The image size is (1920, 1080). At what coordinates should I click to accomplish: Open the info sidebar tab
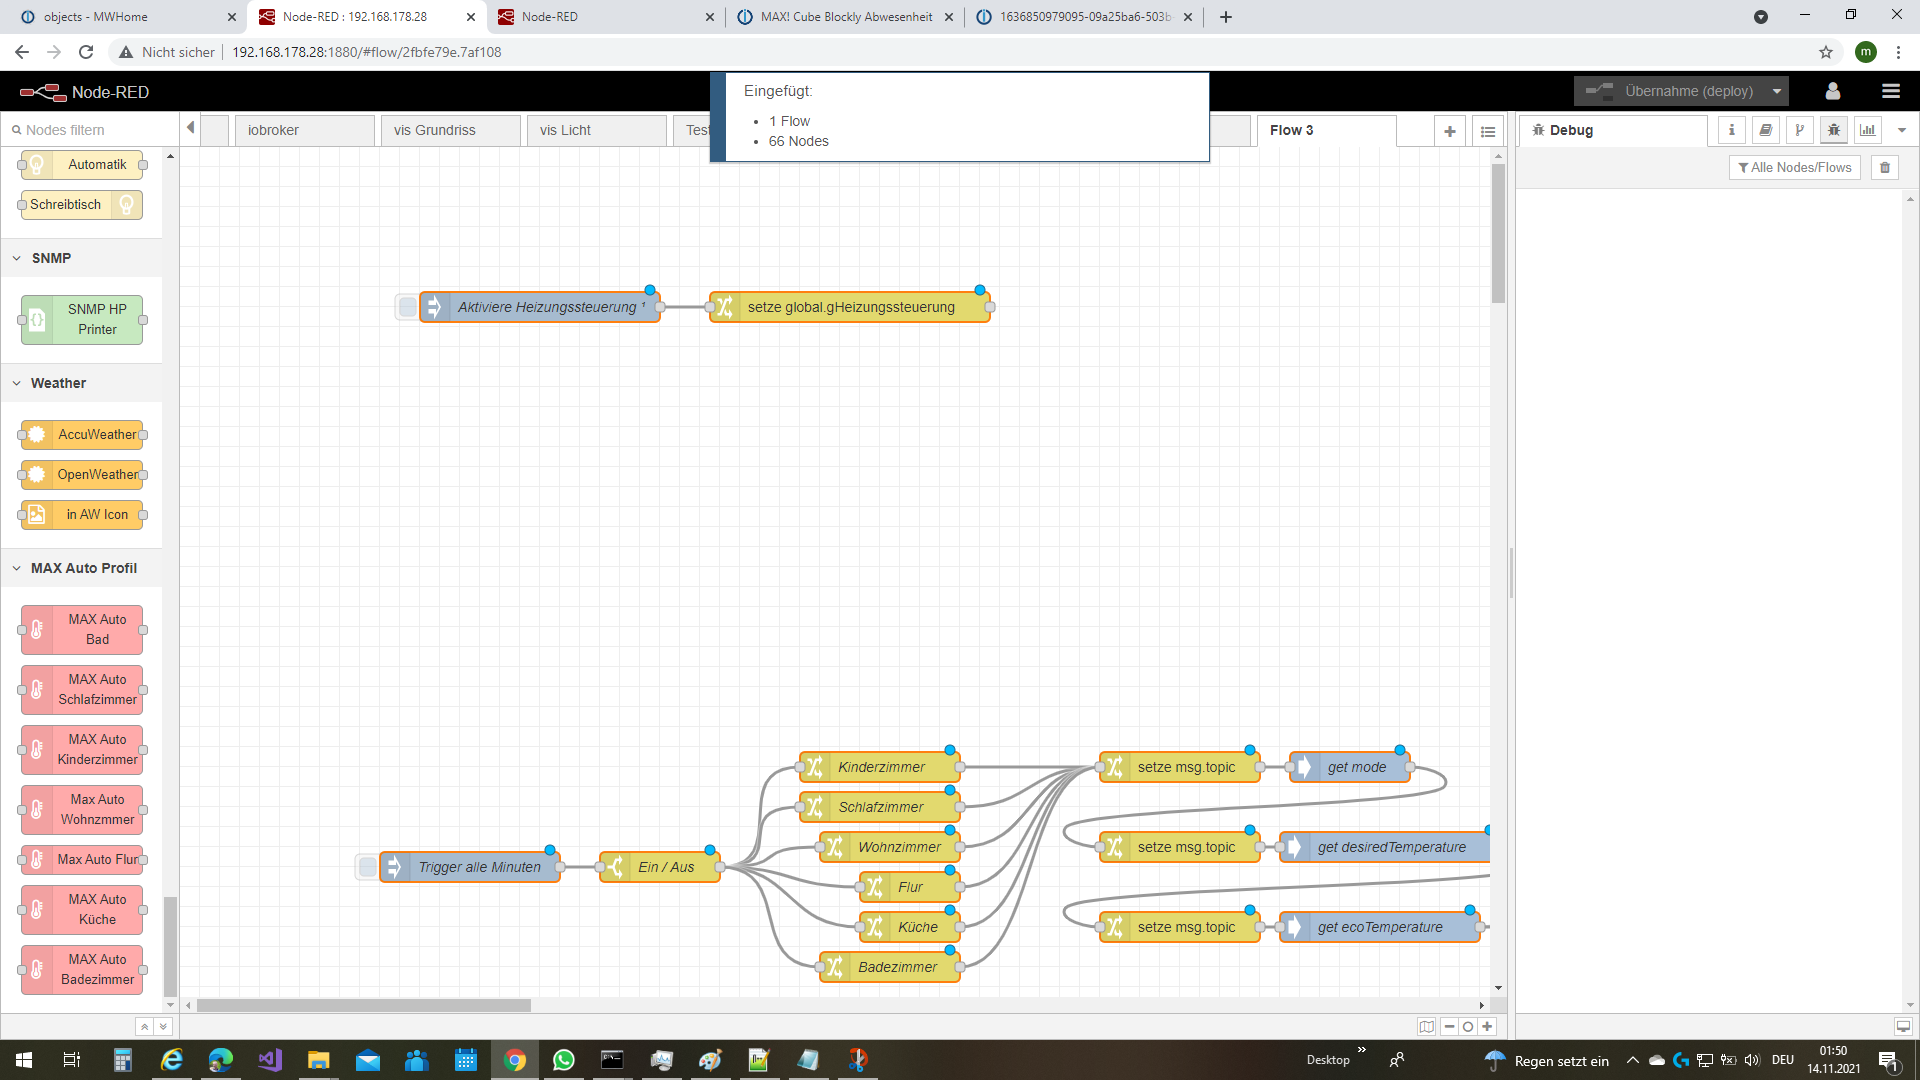(1731, 130)
